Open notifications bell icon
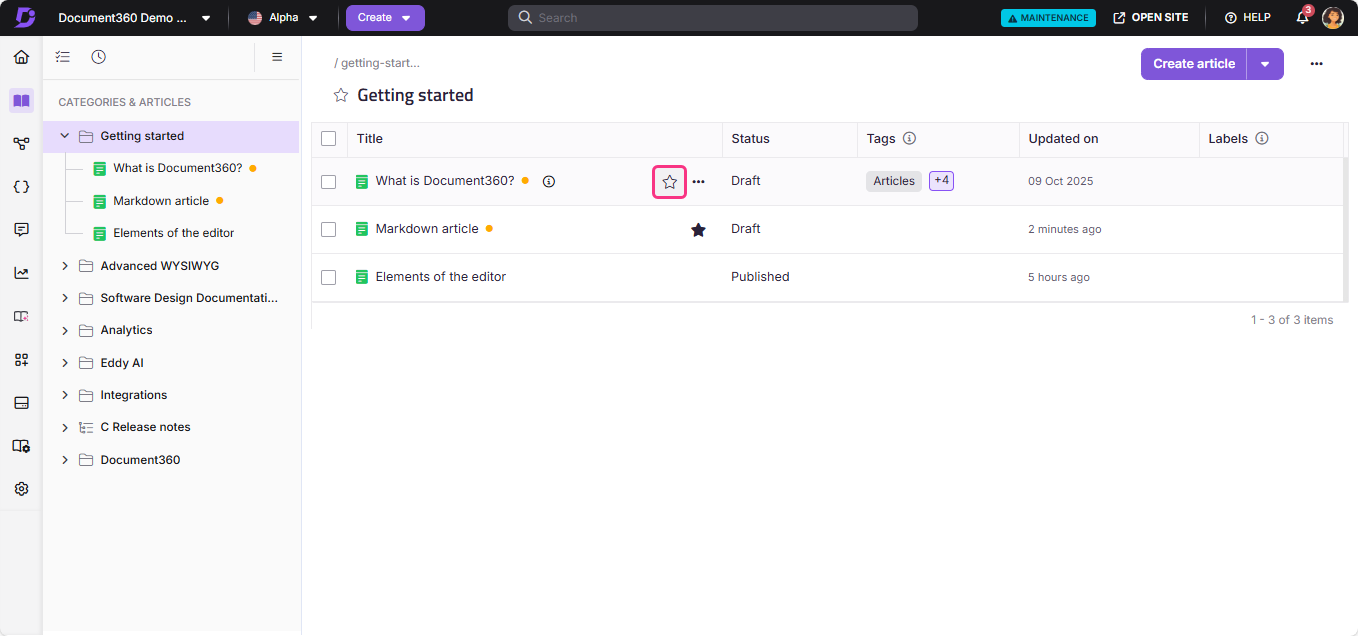1358x636 pixels. pyautogui.click(x=1302, y=18)
